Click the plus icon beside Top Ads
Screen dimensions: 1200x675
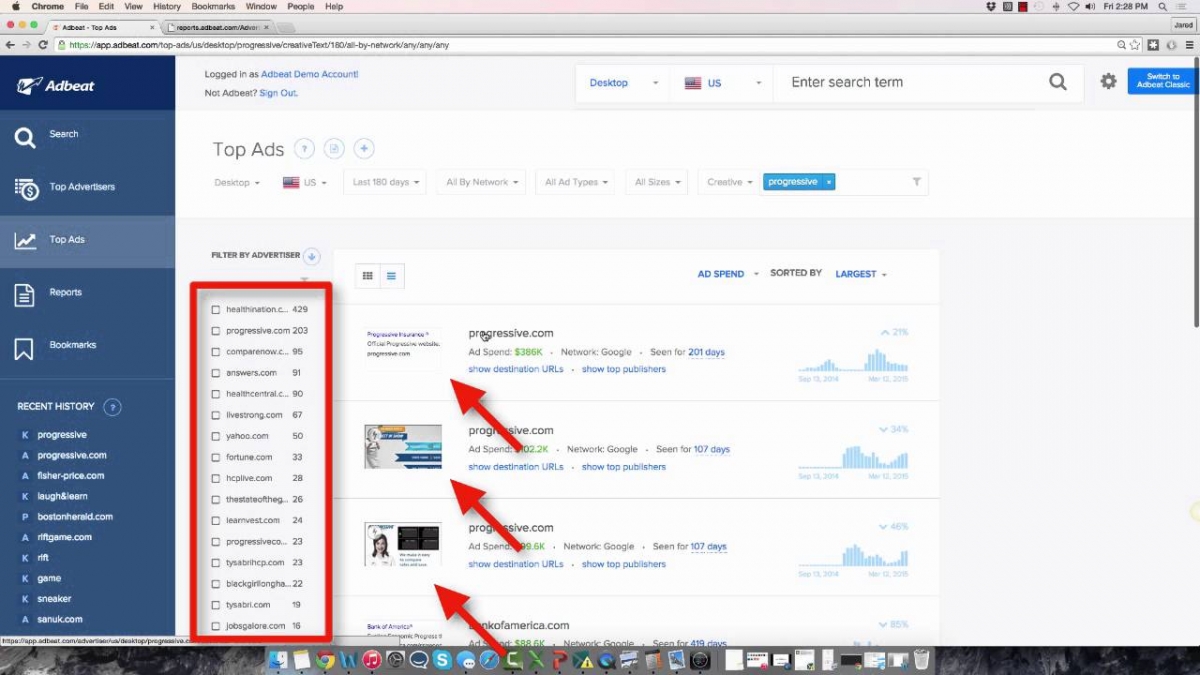pos(365,149)
